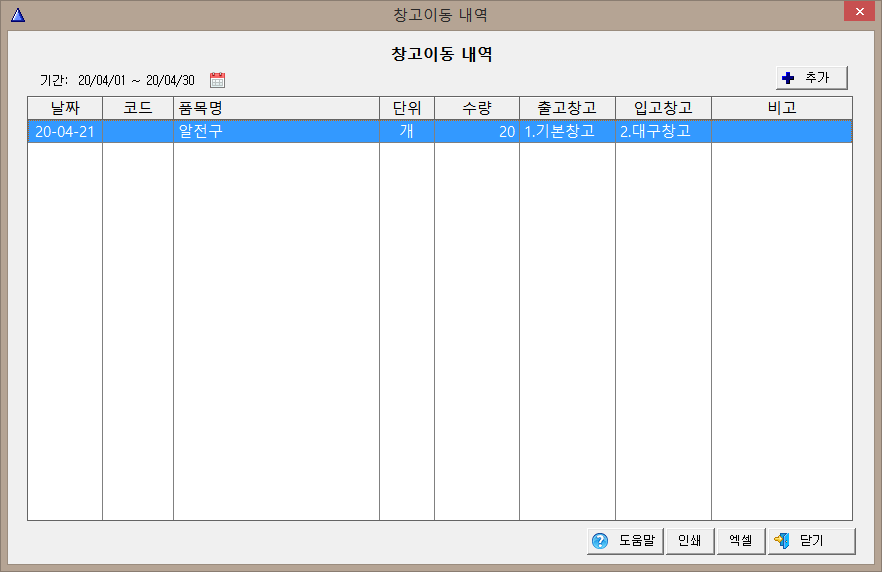Click the 닫기 close button

pyautogui.click(x=811, y=541)
